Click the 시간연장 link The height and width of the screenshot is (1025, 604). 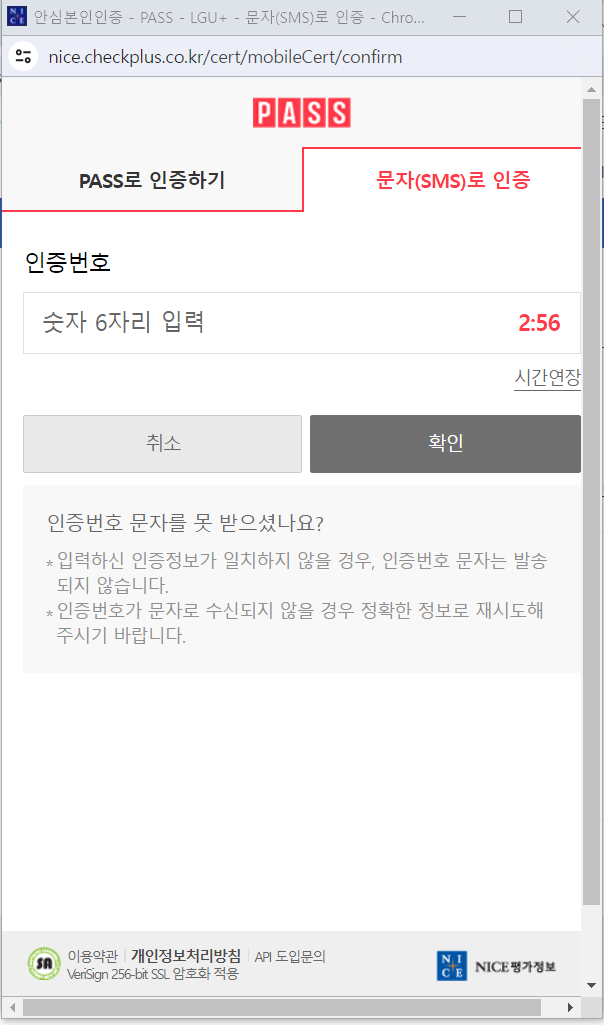[x=547, y=377]
